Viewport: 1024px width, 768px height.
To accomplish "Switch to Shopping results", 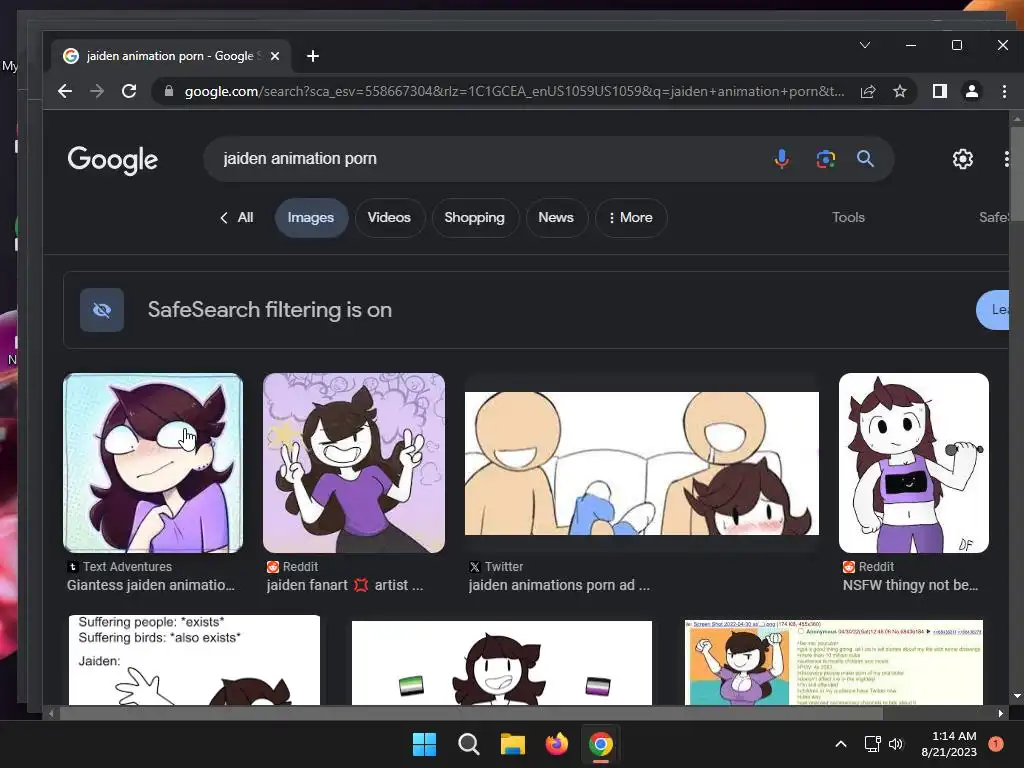I will click(475, 217).
